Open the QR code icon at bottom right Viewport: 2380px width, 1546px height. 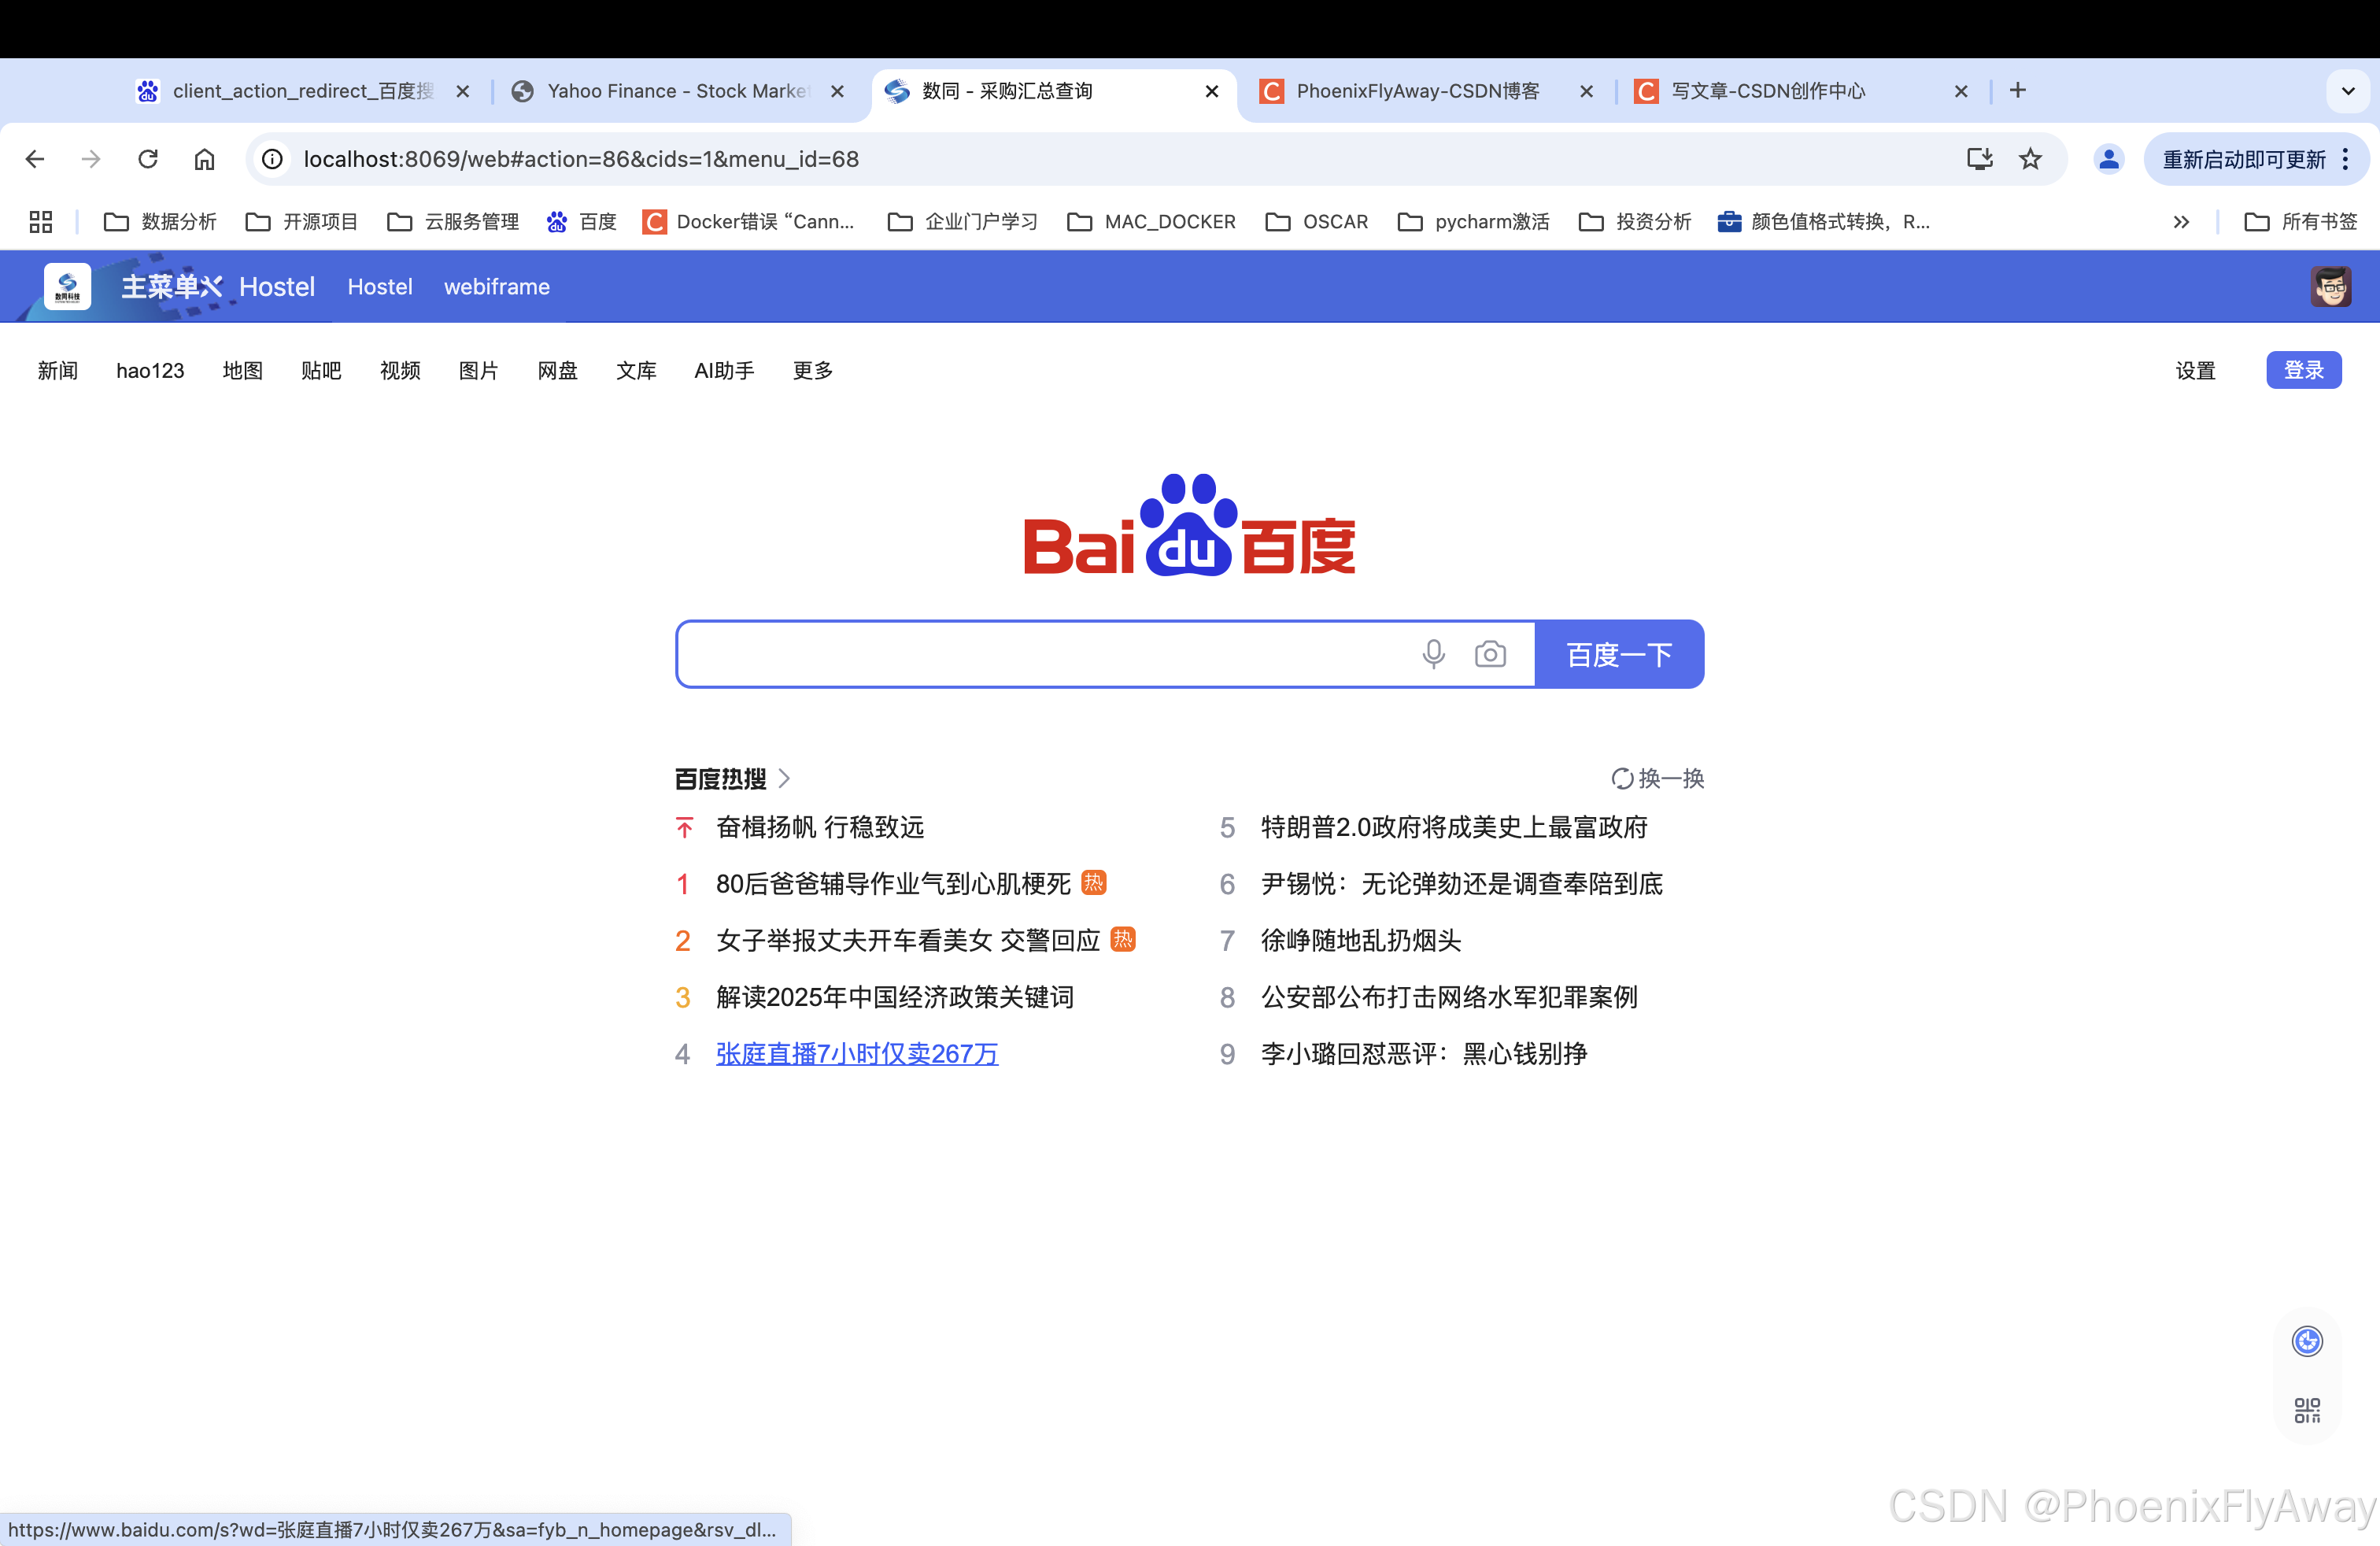pos(2307,1410)
